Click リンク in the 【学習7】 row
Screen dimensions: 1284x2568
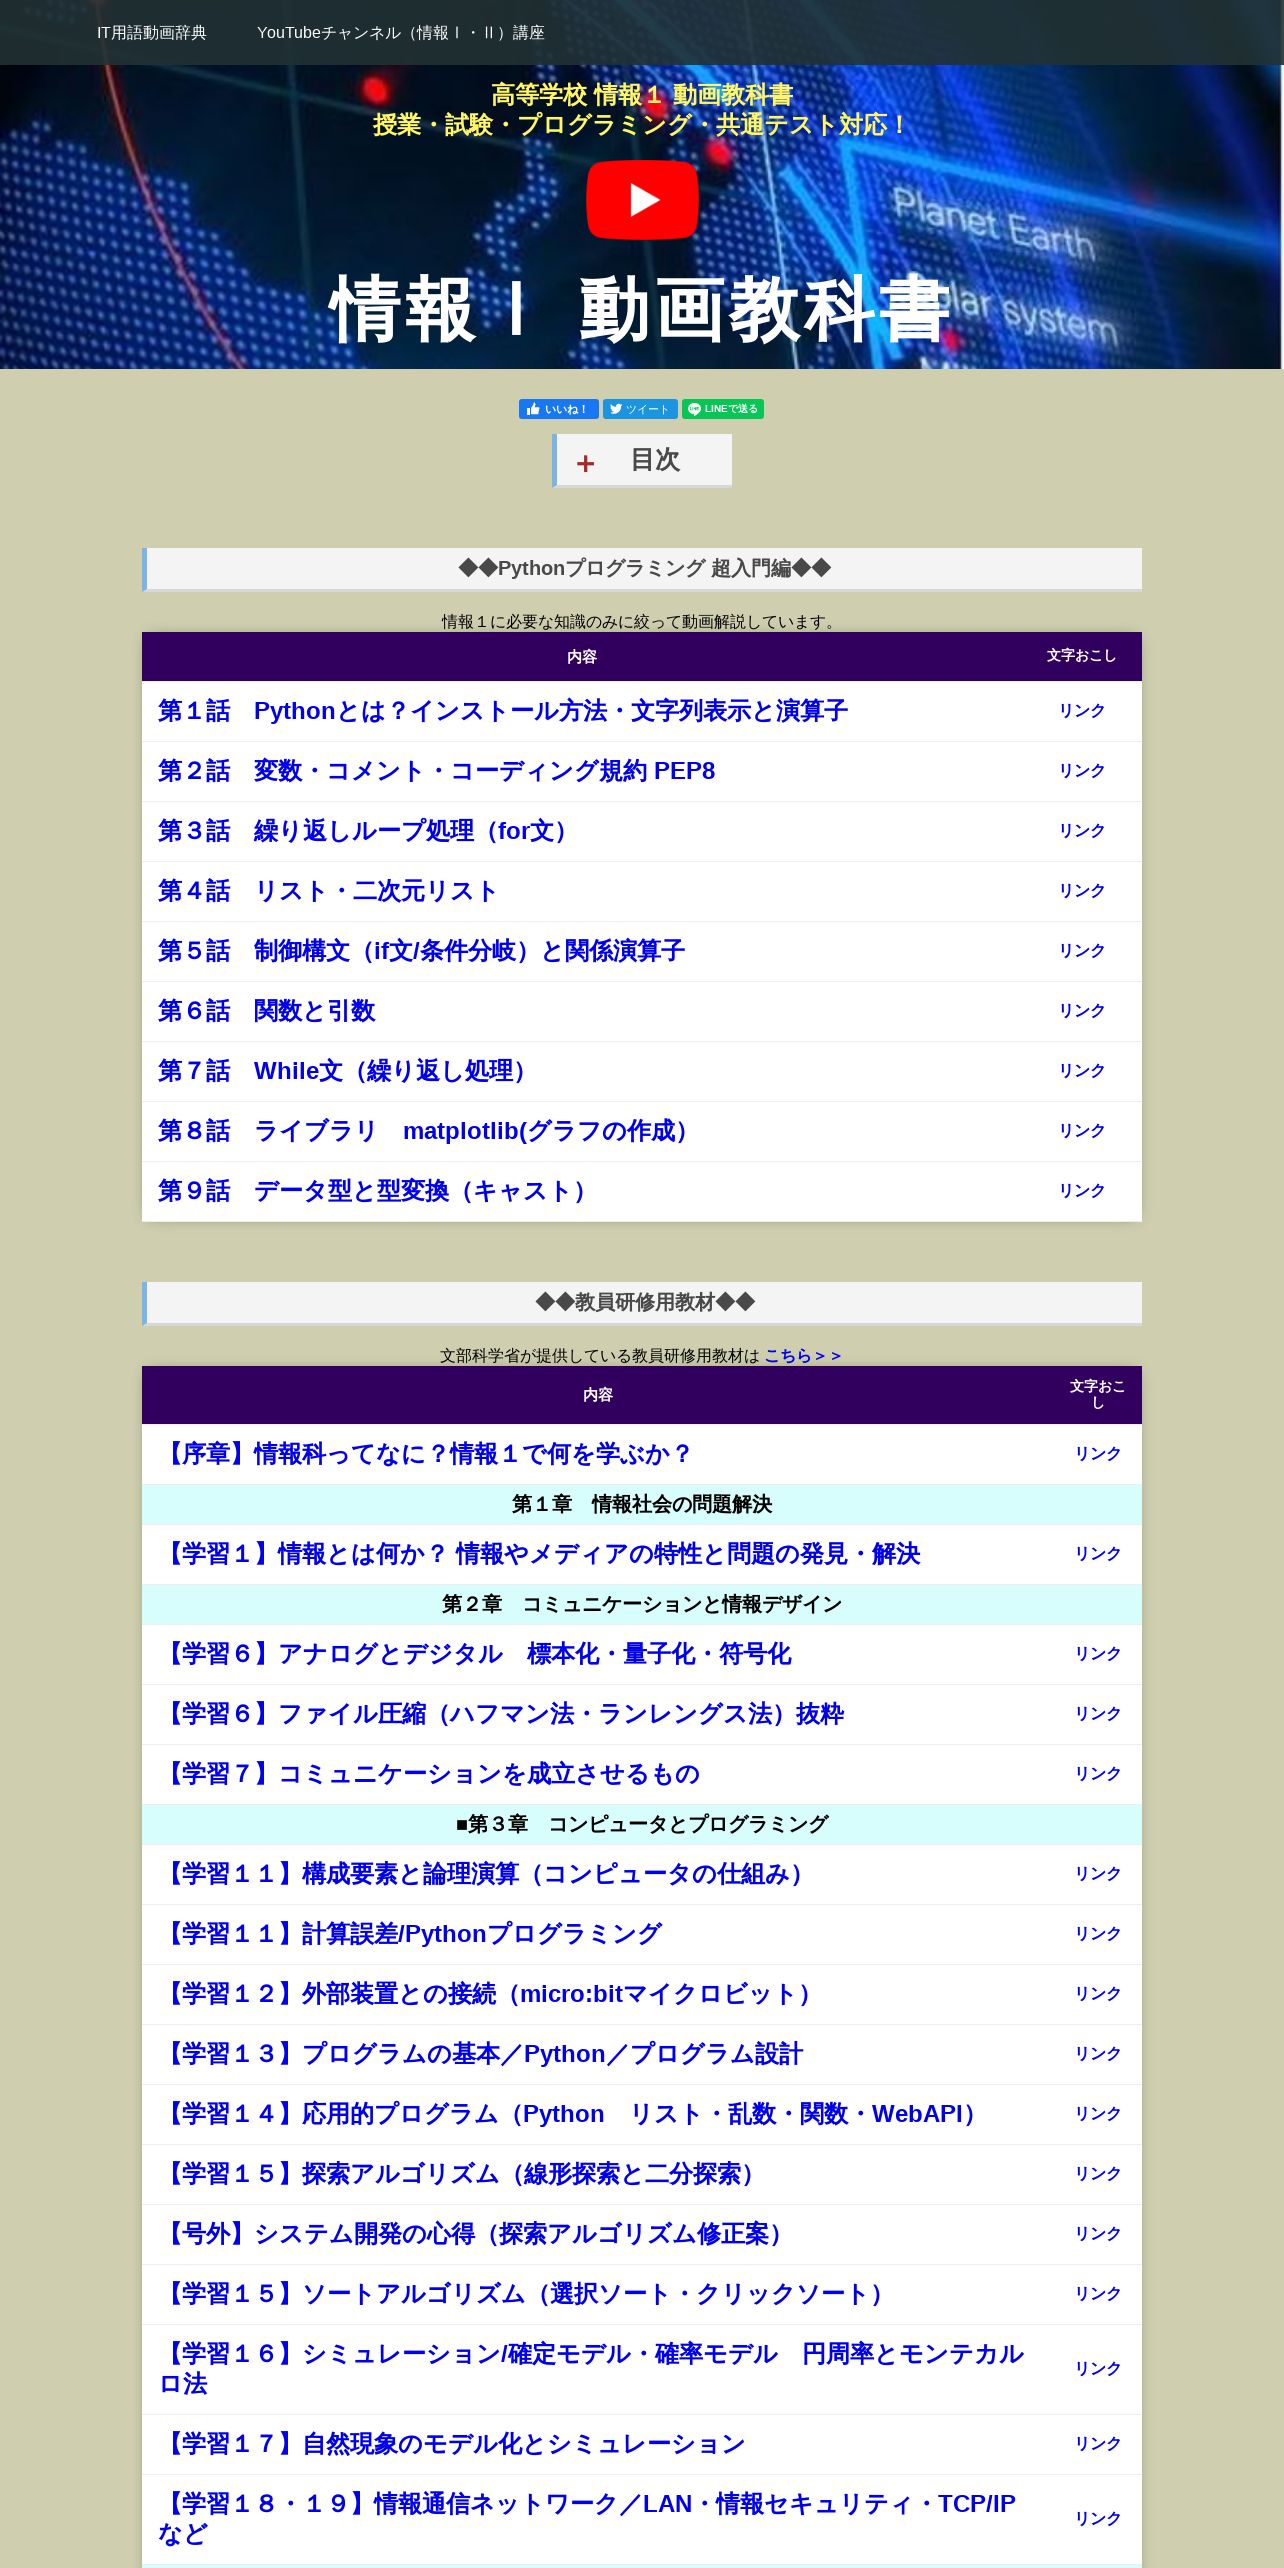pos(1098,1774)
